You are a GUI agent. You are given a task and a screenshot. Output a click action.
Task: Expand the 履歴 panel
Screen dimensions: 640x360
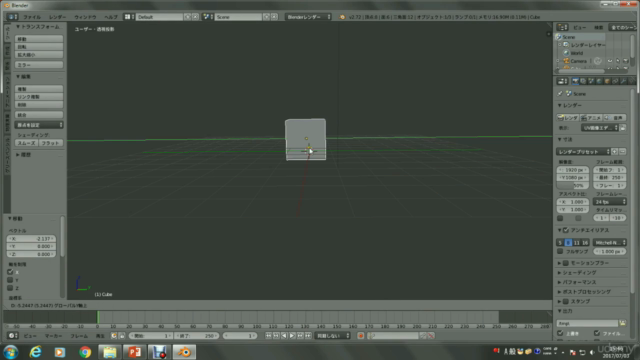[23, 155]
